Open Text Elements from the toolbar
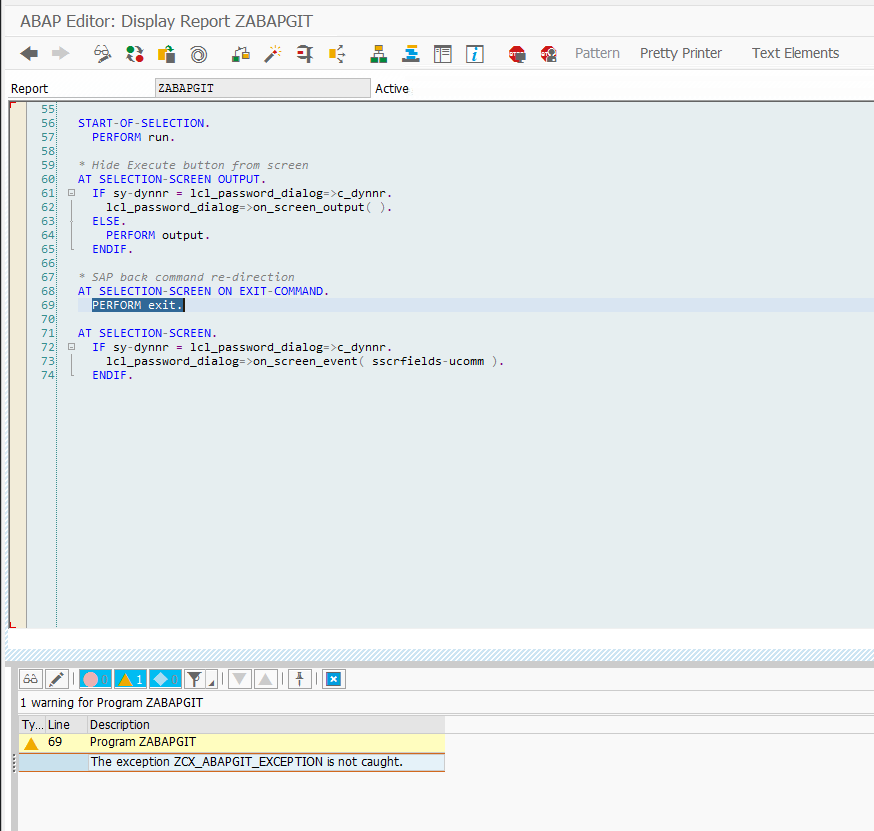Image resolution: width=874 pixels, height=831 pixels. click(x=795, y=54)
